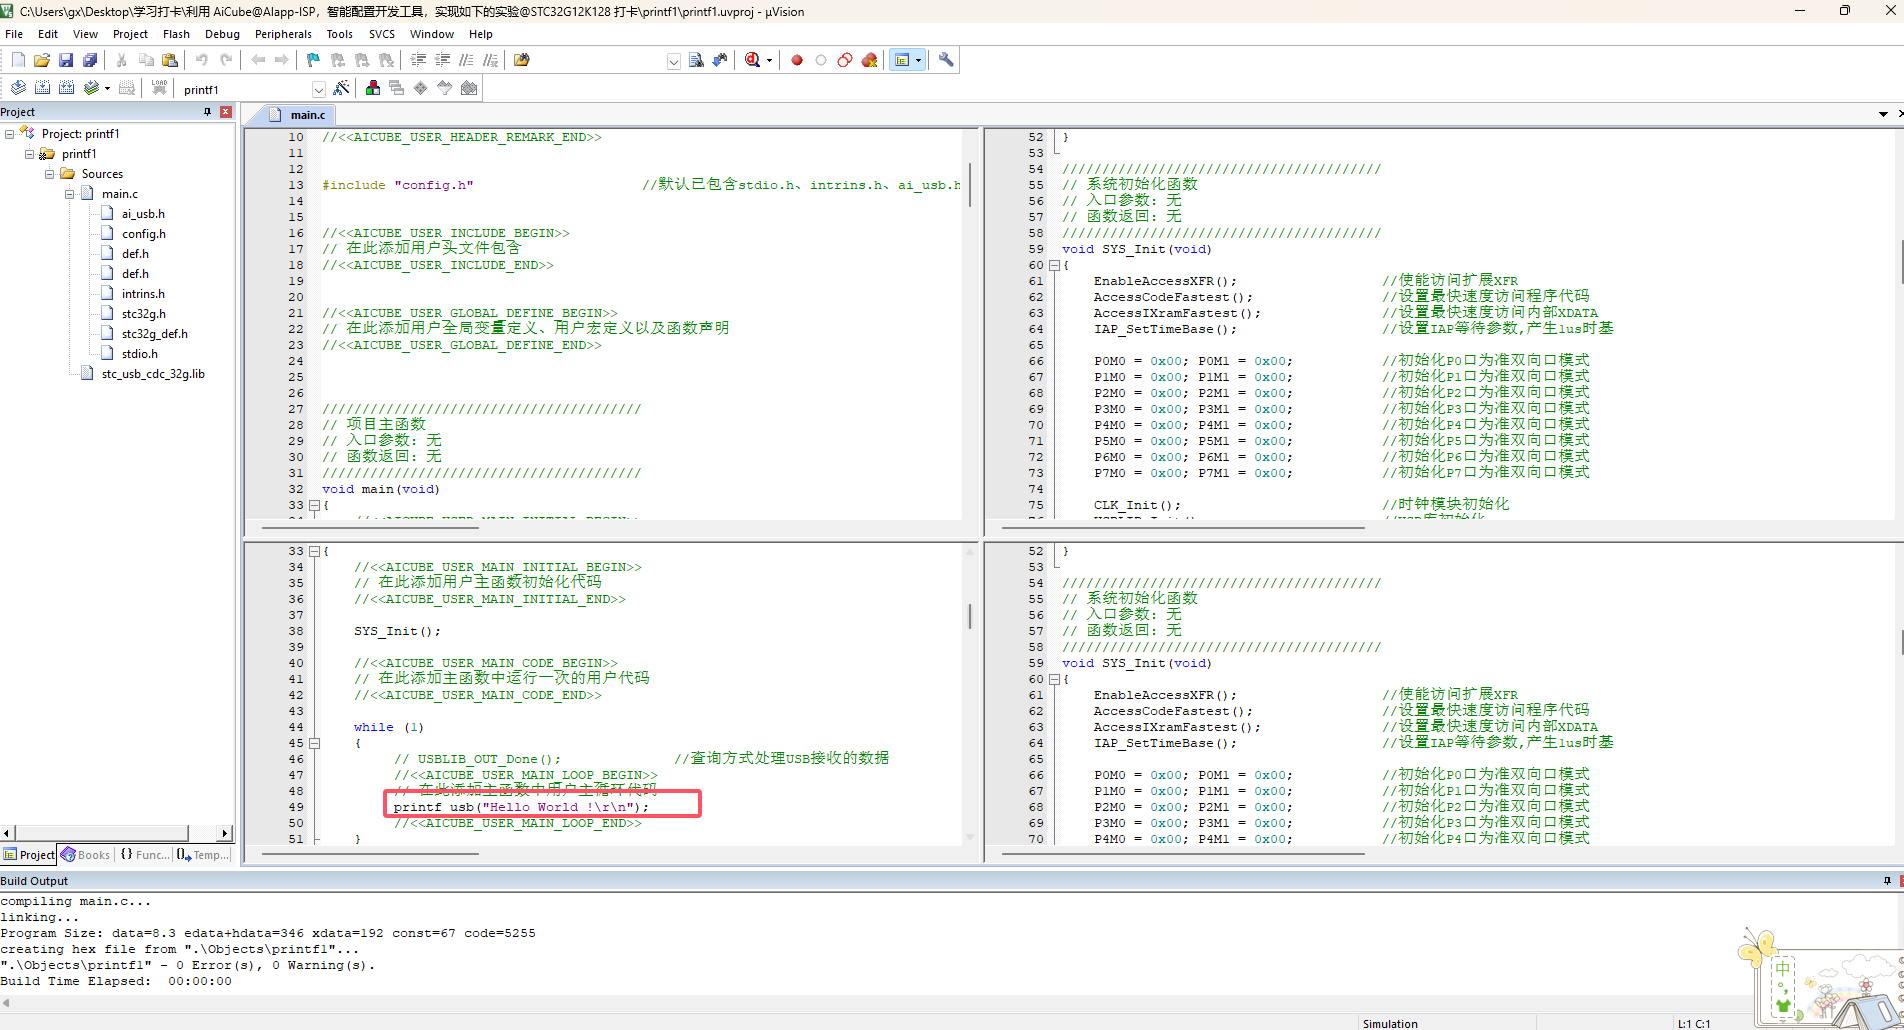
Task: Click the printf_usb Hello World code line
Action: point(521,807)
